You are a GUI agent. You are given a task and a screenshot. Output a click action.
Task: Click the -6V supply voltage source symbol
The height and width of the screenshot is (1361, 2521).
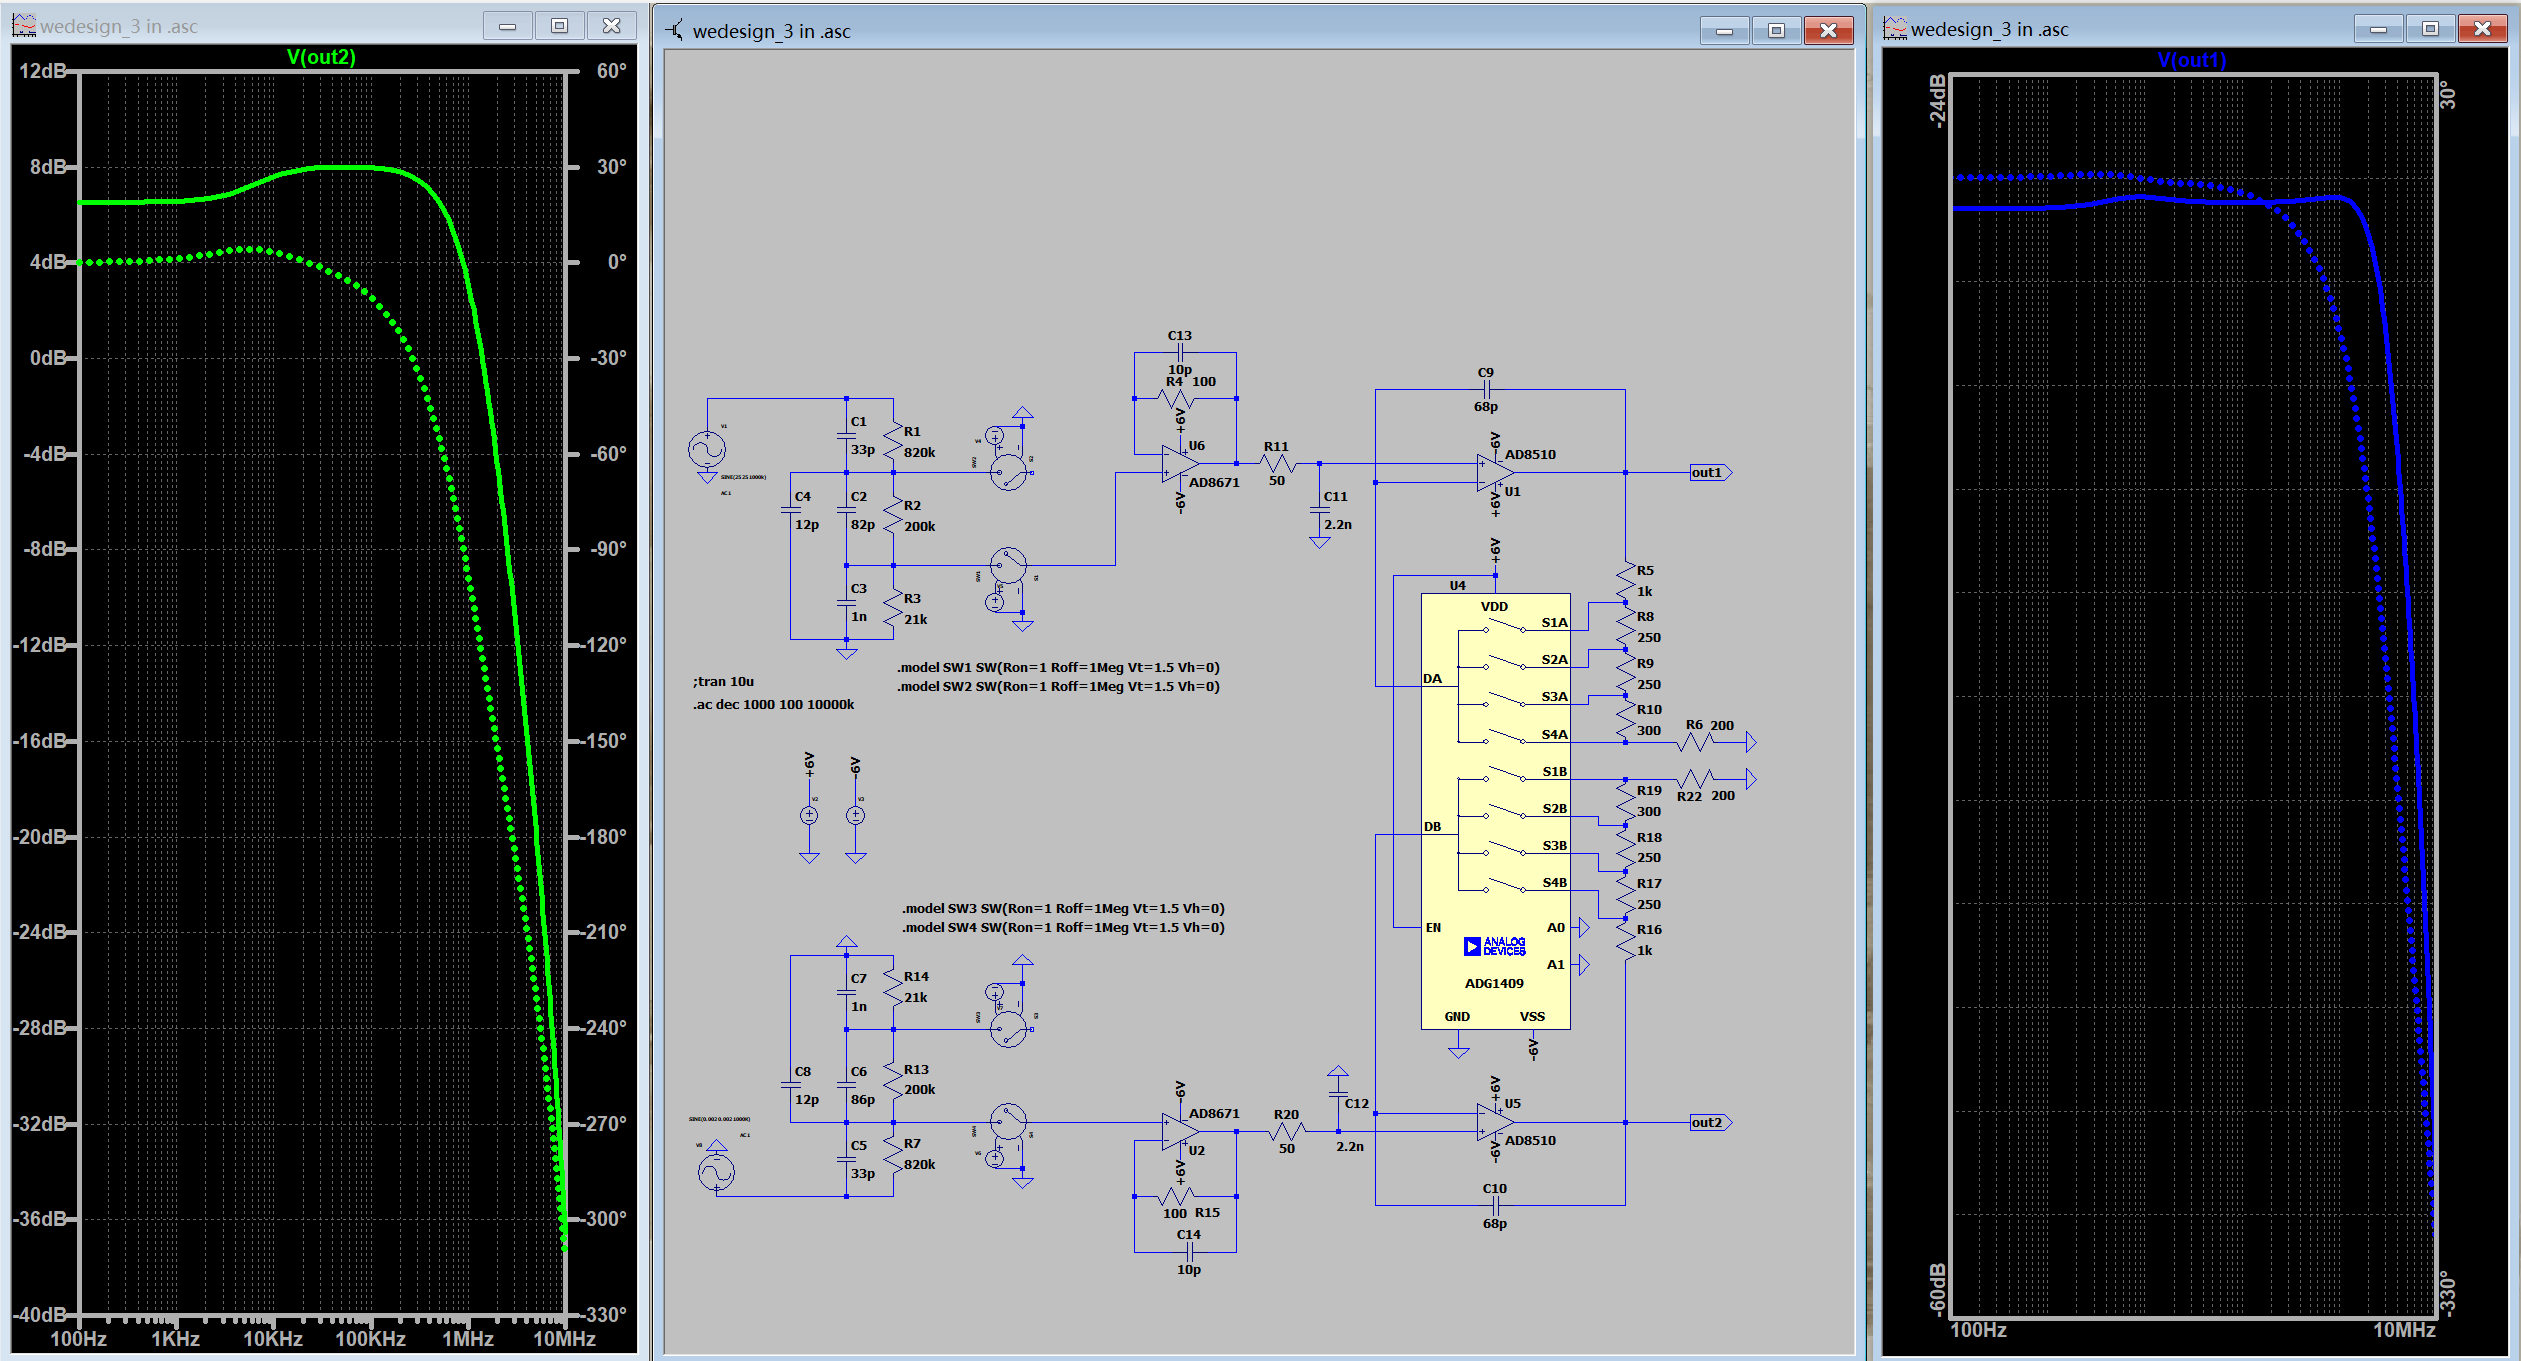[x=856, y=815]
